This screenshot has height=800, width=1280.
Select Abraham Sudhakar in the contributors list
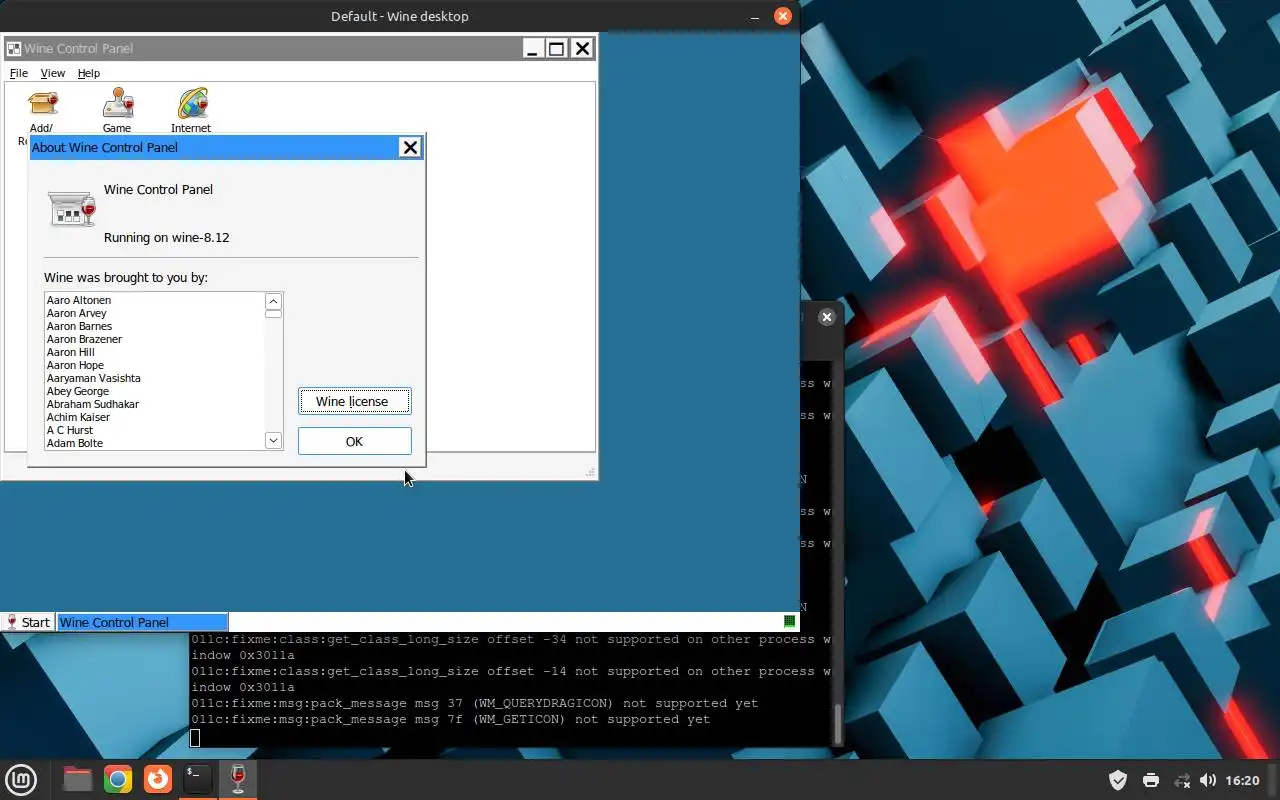tap(92, 404)
